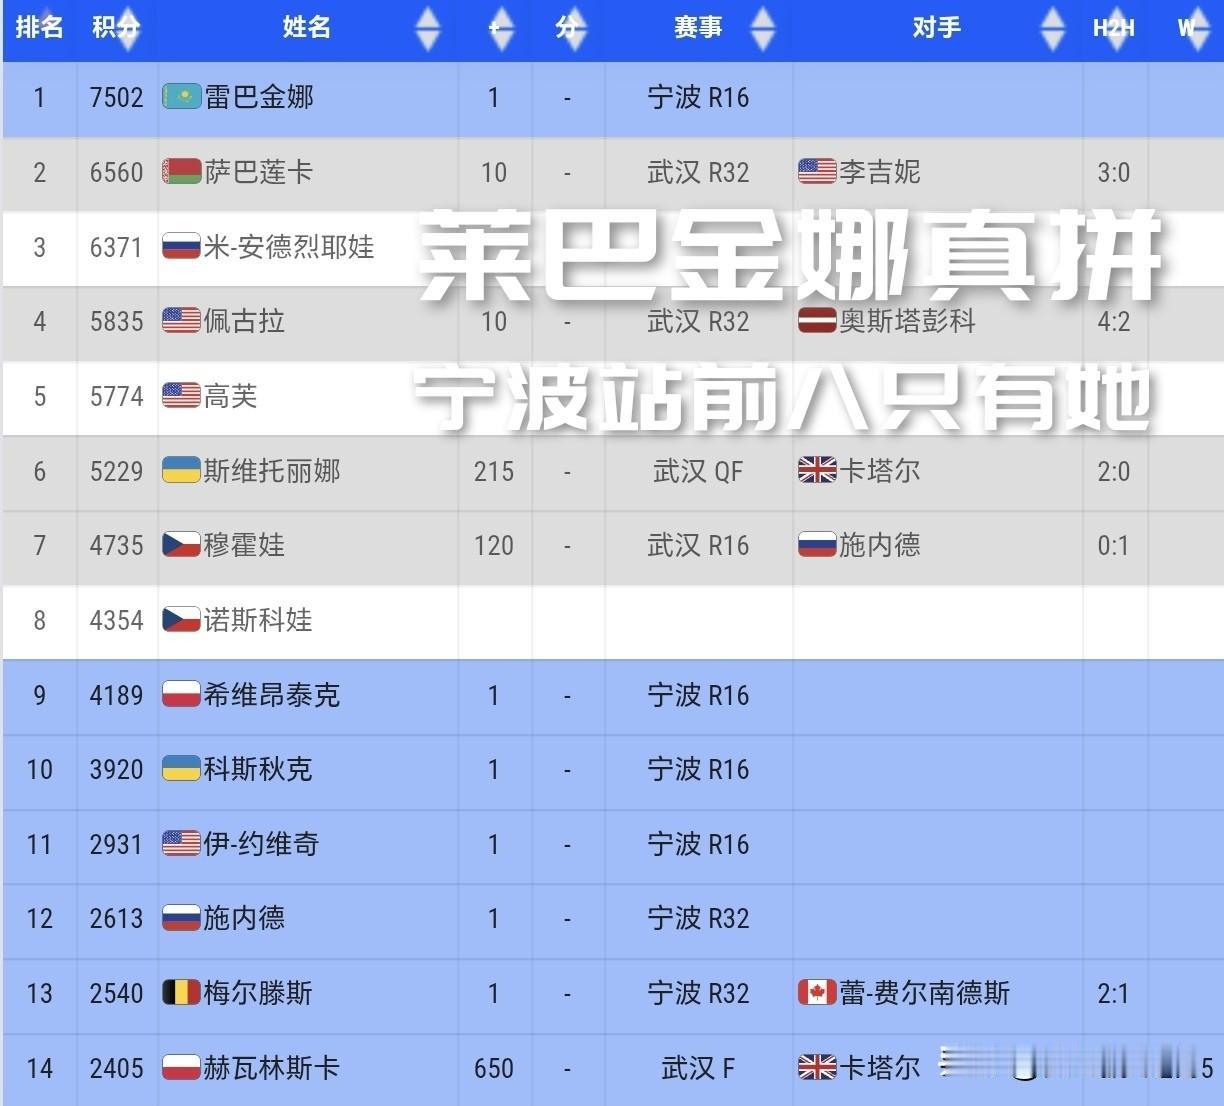1224x1106 pixels.
Task: Click points value 7502
Action: [117, 97]
